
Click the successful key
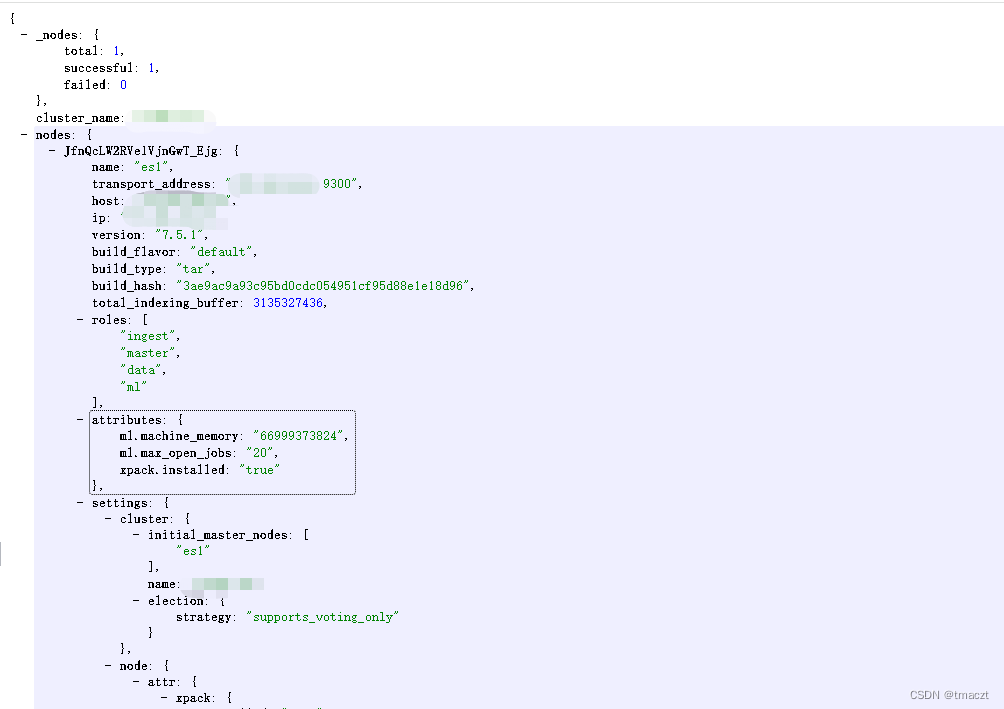point(99,68)
